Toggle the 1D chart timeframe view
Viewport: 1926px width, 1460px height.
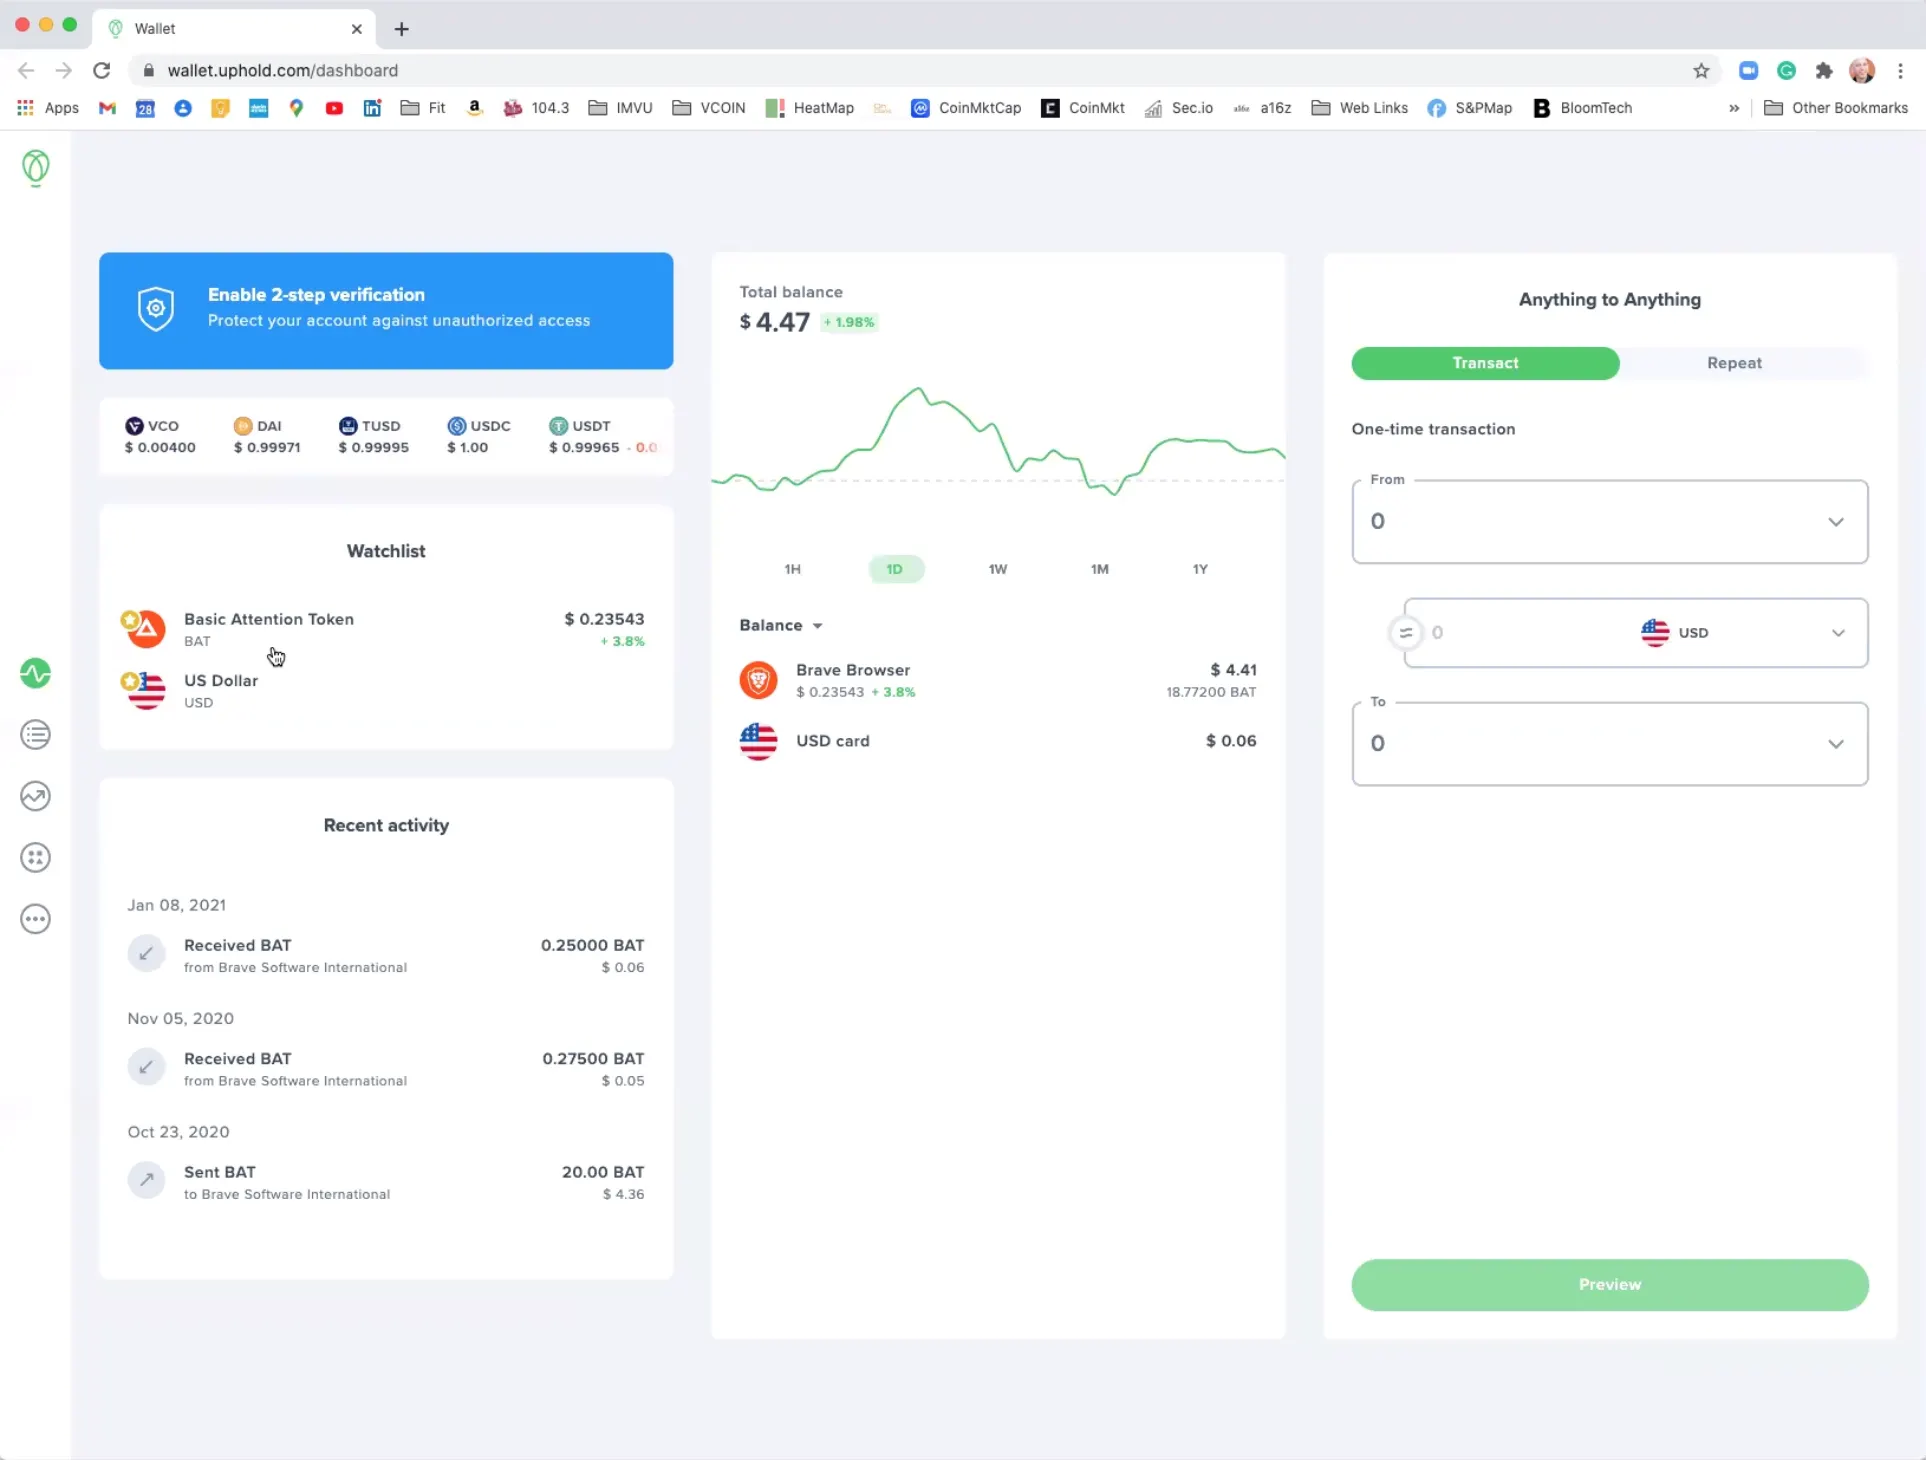tap(894, 569)
